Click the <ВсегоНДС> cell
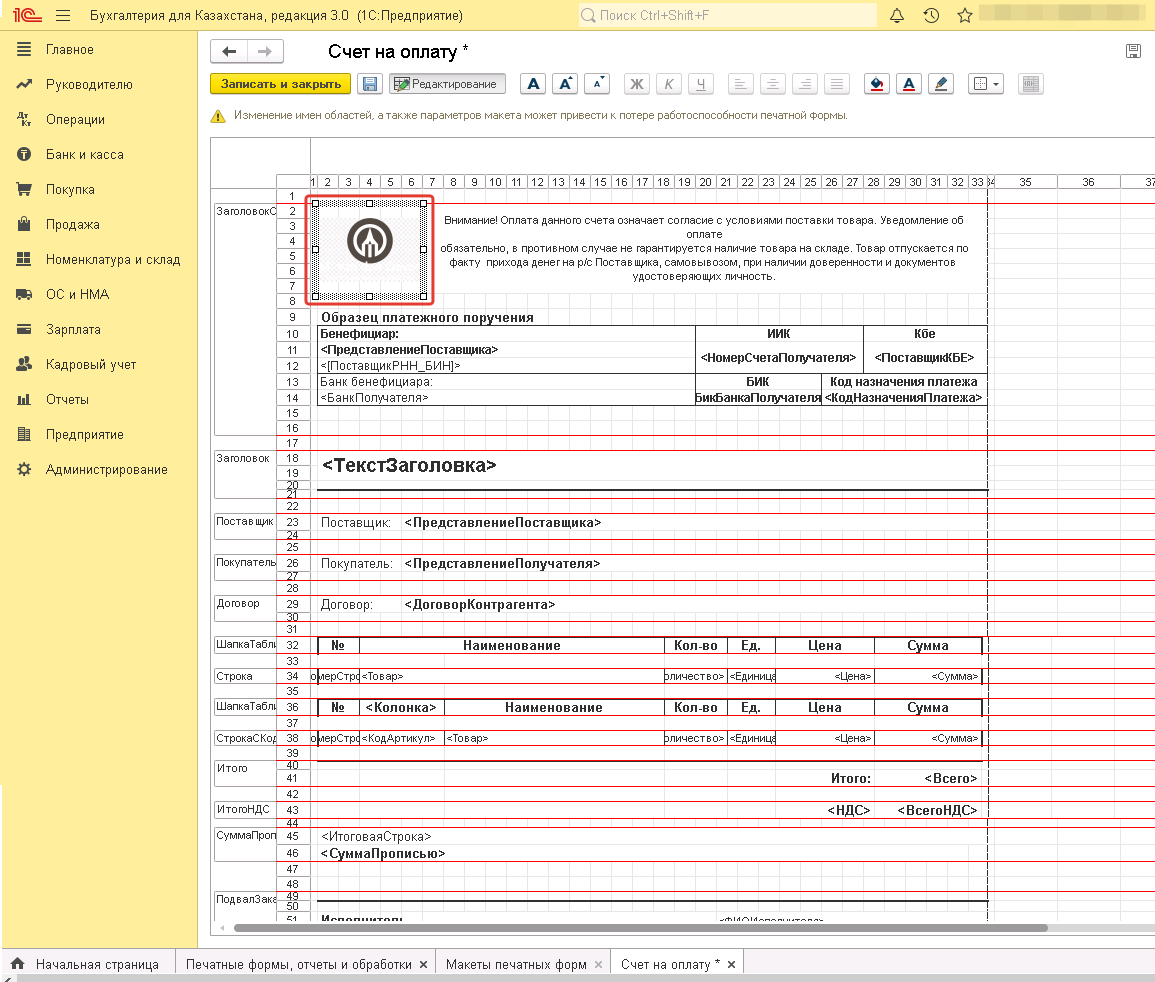This screenshot has width=1155, height=982. coord(937,810)
